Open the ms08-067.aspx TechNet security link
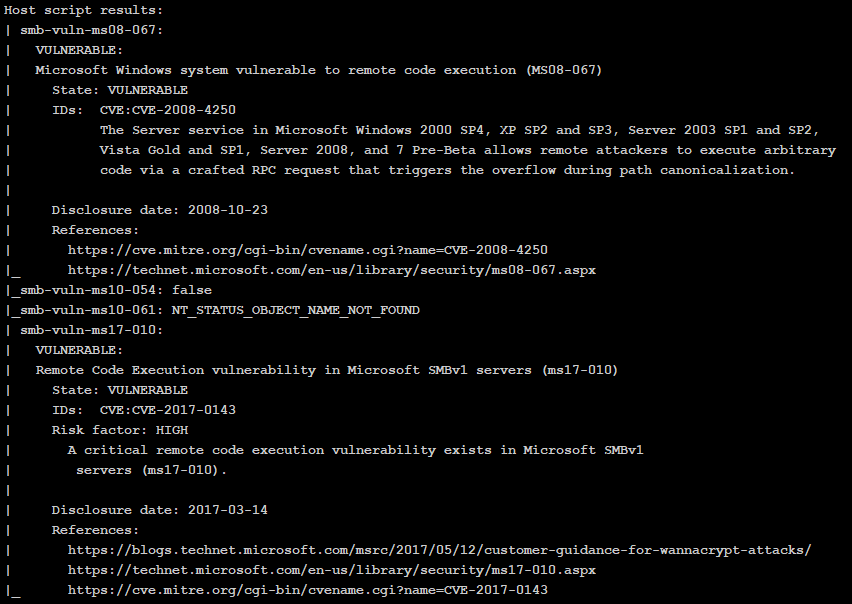 331,270
